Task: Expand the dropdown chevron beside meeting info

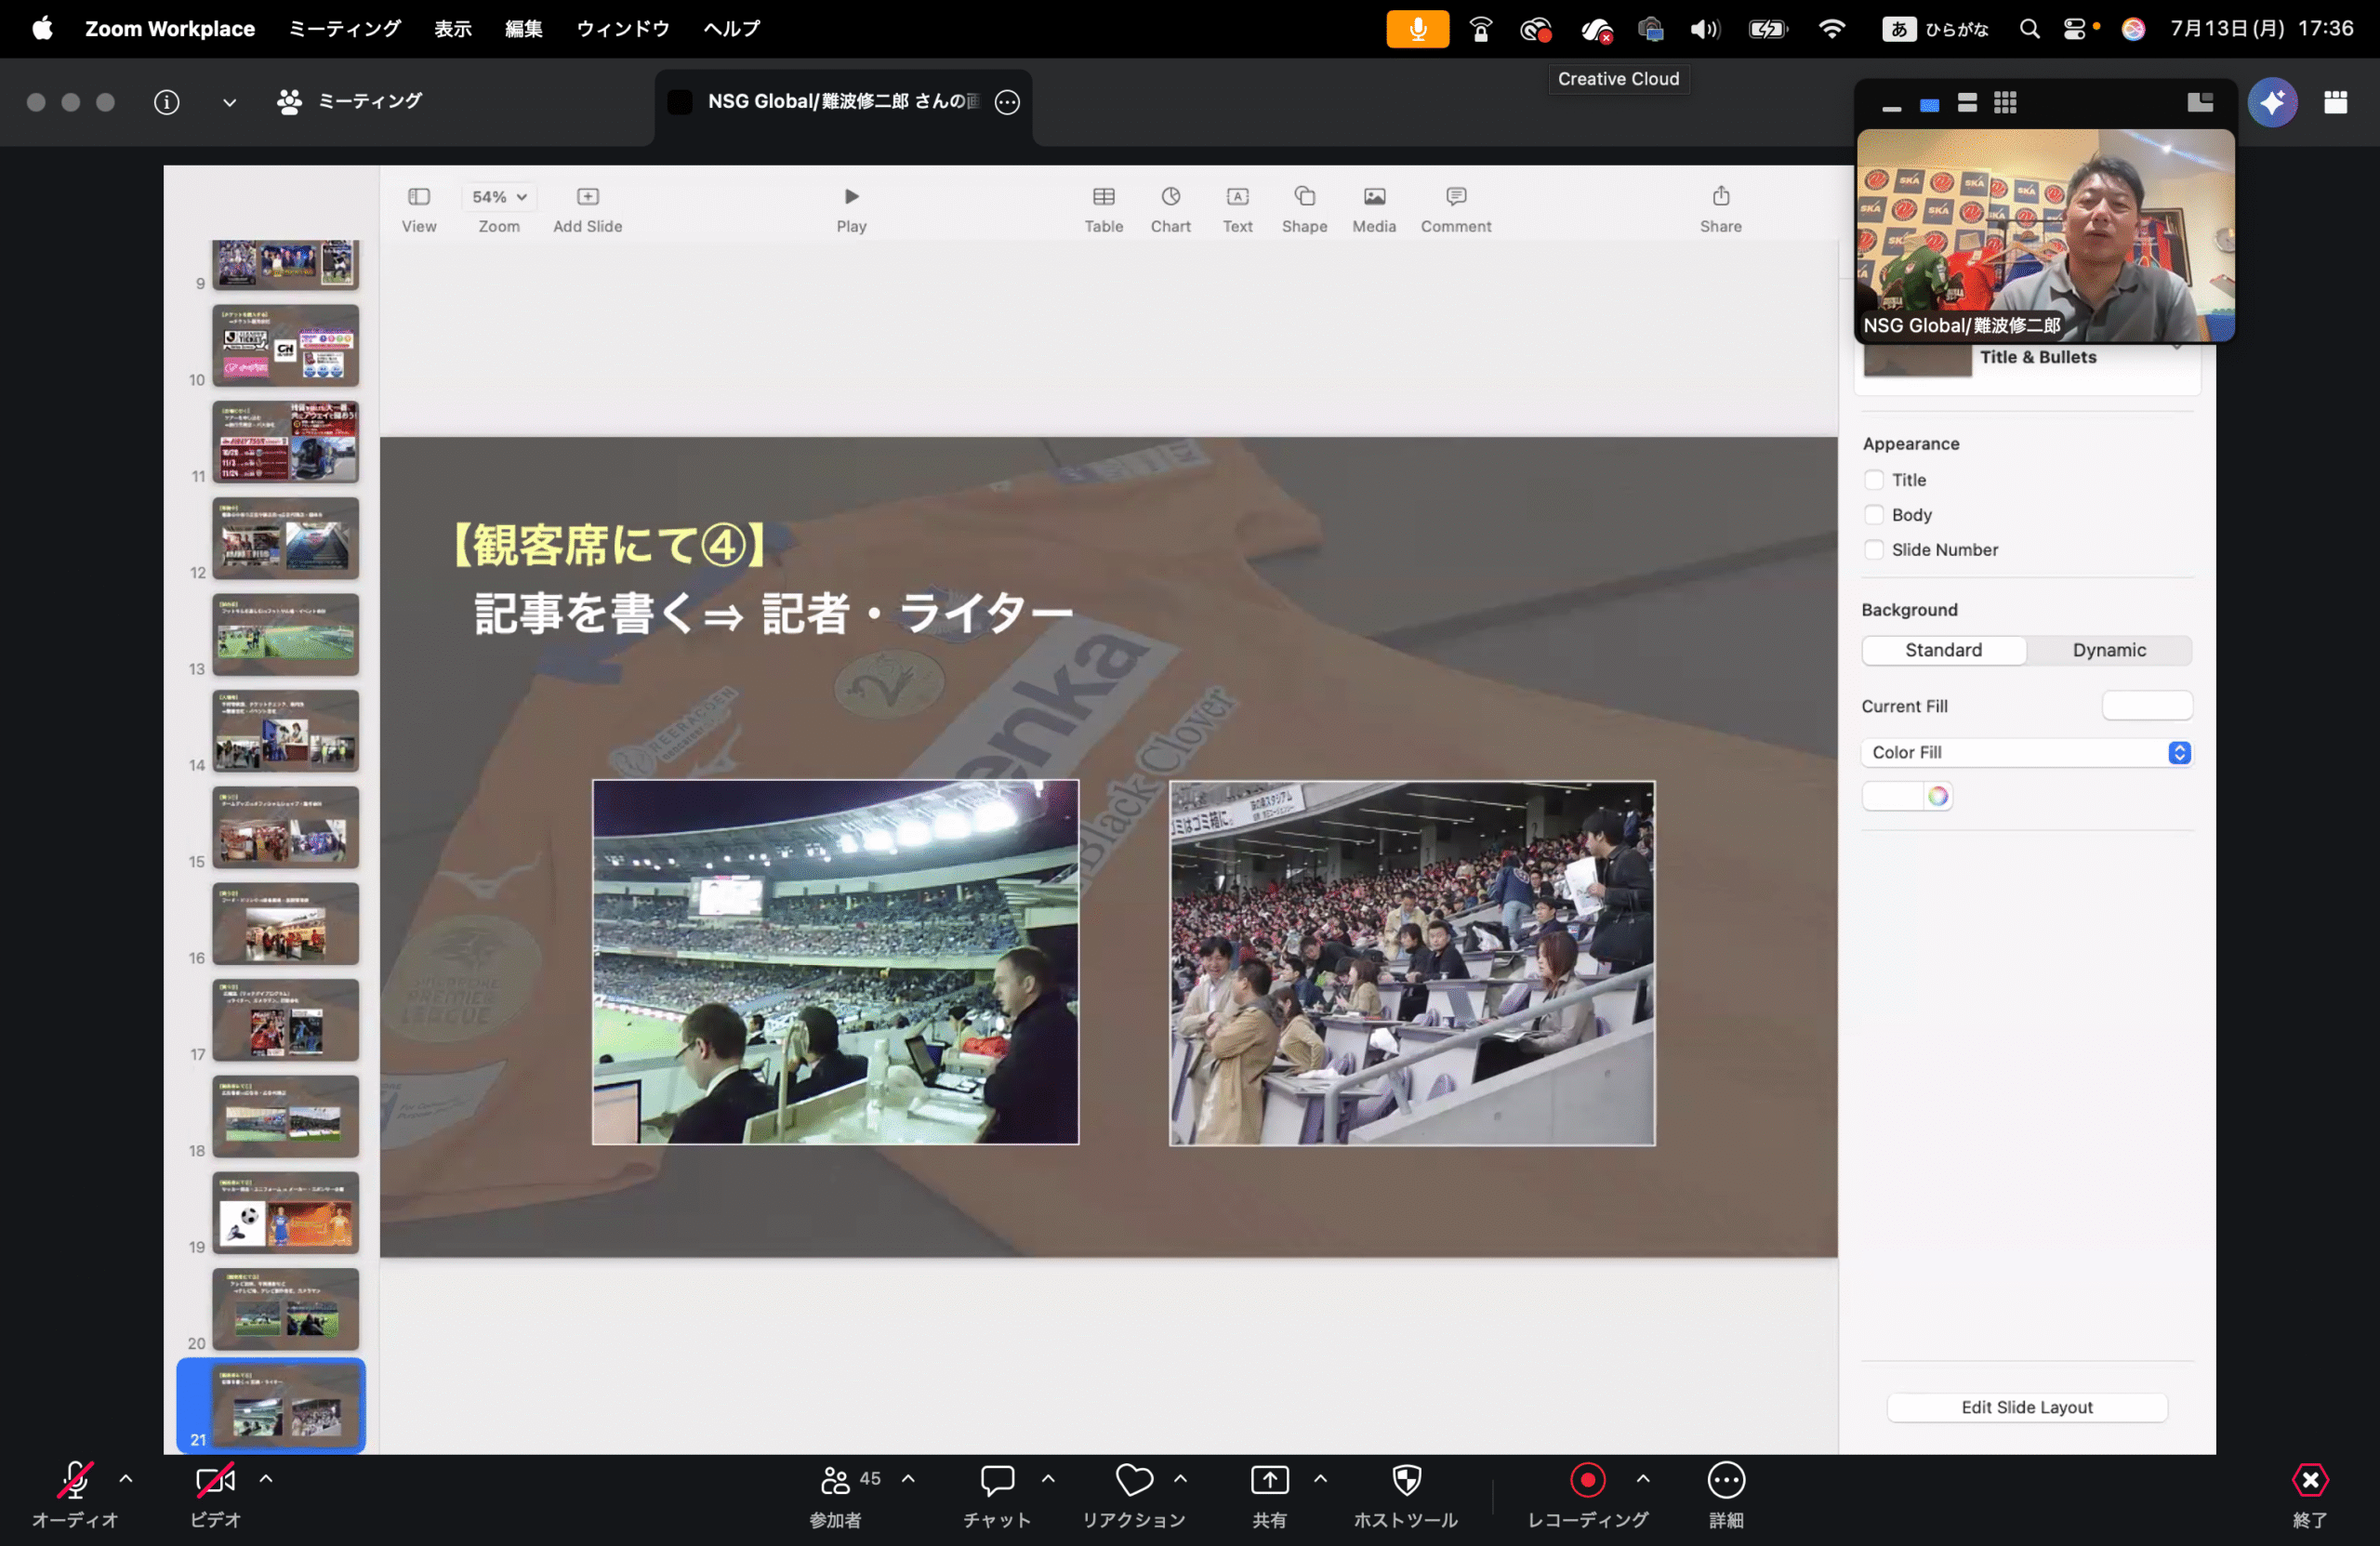Action: [x=229, y=102]
